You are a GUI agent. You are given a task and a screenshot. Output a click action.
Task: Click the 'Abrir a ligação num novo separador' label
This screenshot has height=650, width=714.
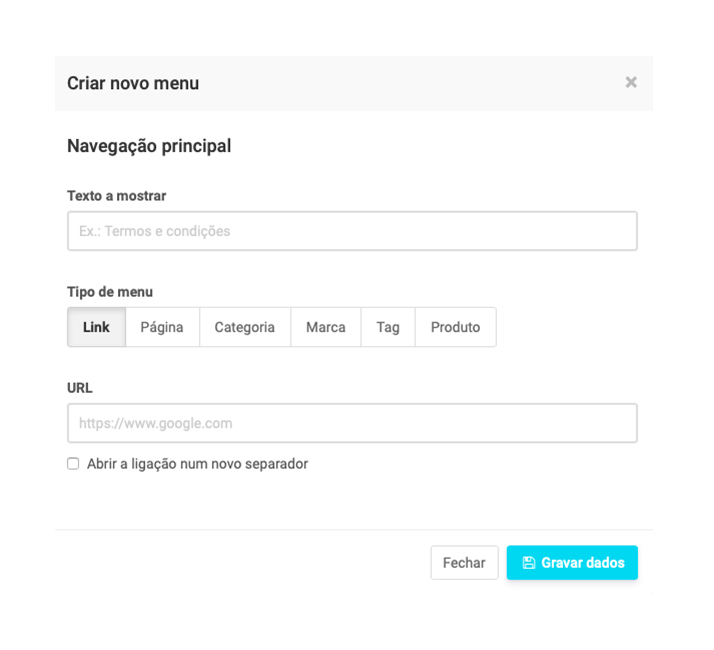pyautogui.click(x=197, y=464)
